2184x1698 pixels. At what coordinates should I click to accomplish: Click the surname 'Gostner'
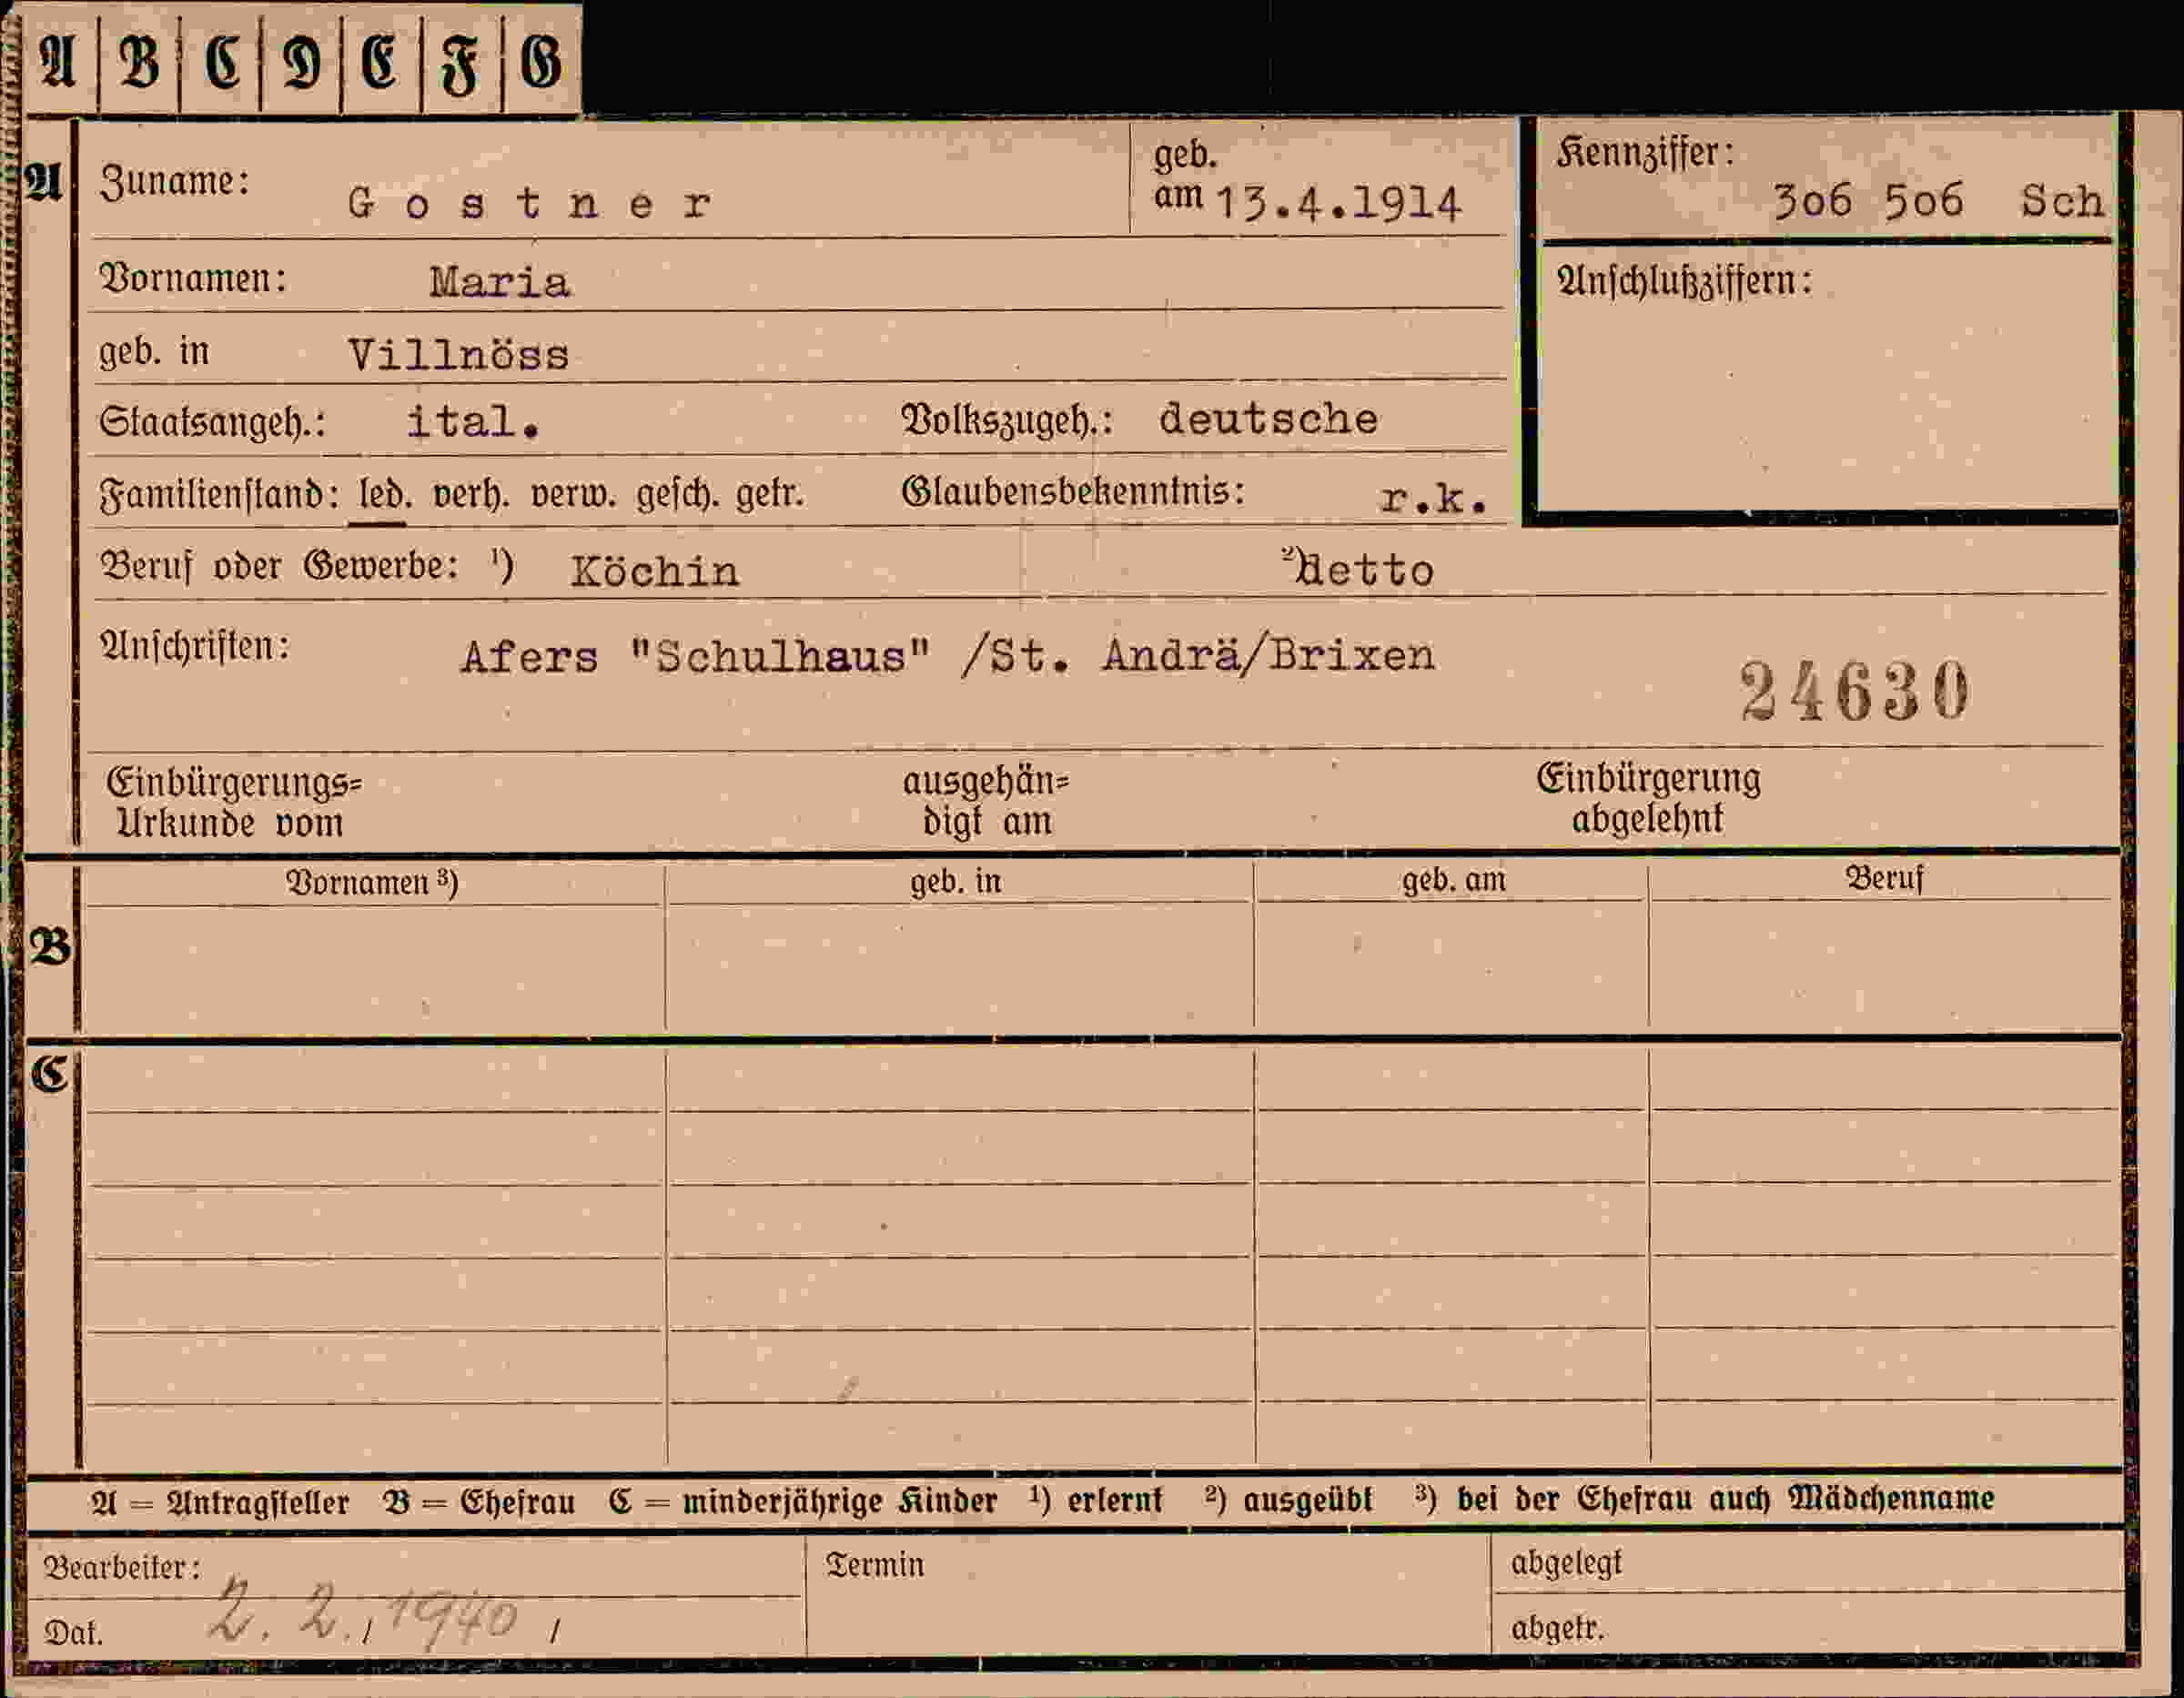(x=530, y=204)
